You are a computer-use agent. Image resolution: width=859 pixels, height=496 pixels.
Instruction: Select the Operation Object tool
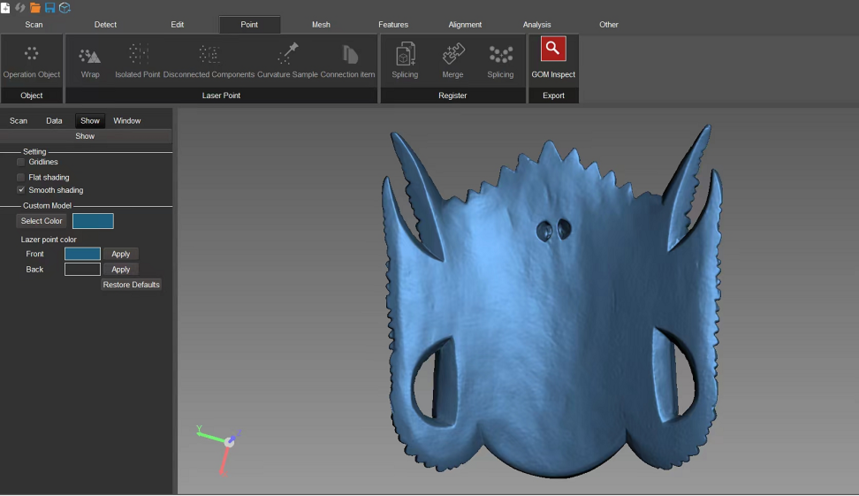click(x=31, y=61)
